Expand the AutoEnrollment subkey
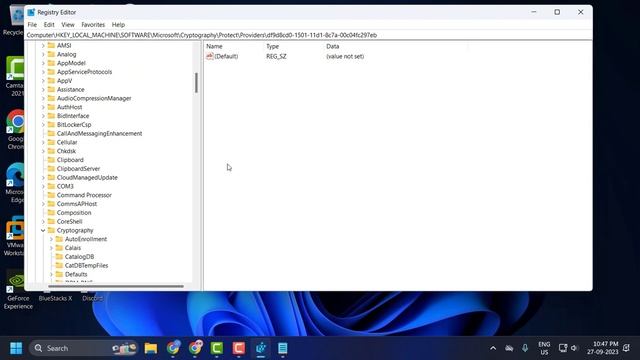This screenshot has width=640, height=360. click(x=51, y=239)
